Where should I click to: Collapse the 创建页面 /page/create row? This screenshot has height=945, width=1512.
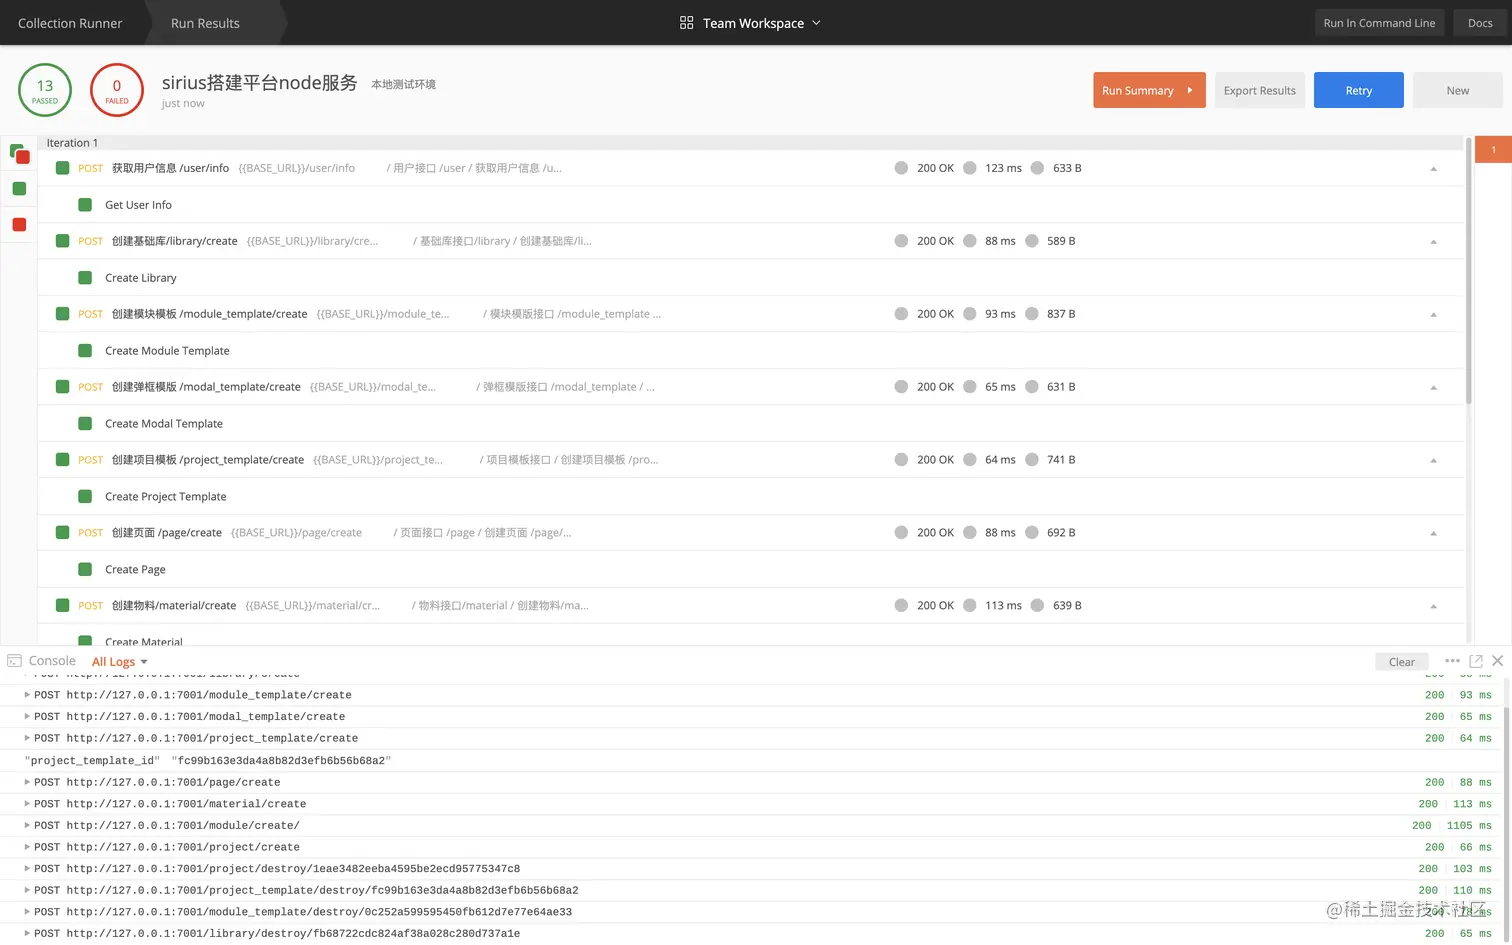[1433, 534]
